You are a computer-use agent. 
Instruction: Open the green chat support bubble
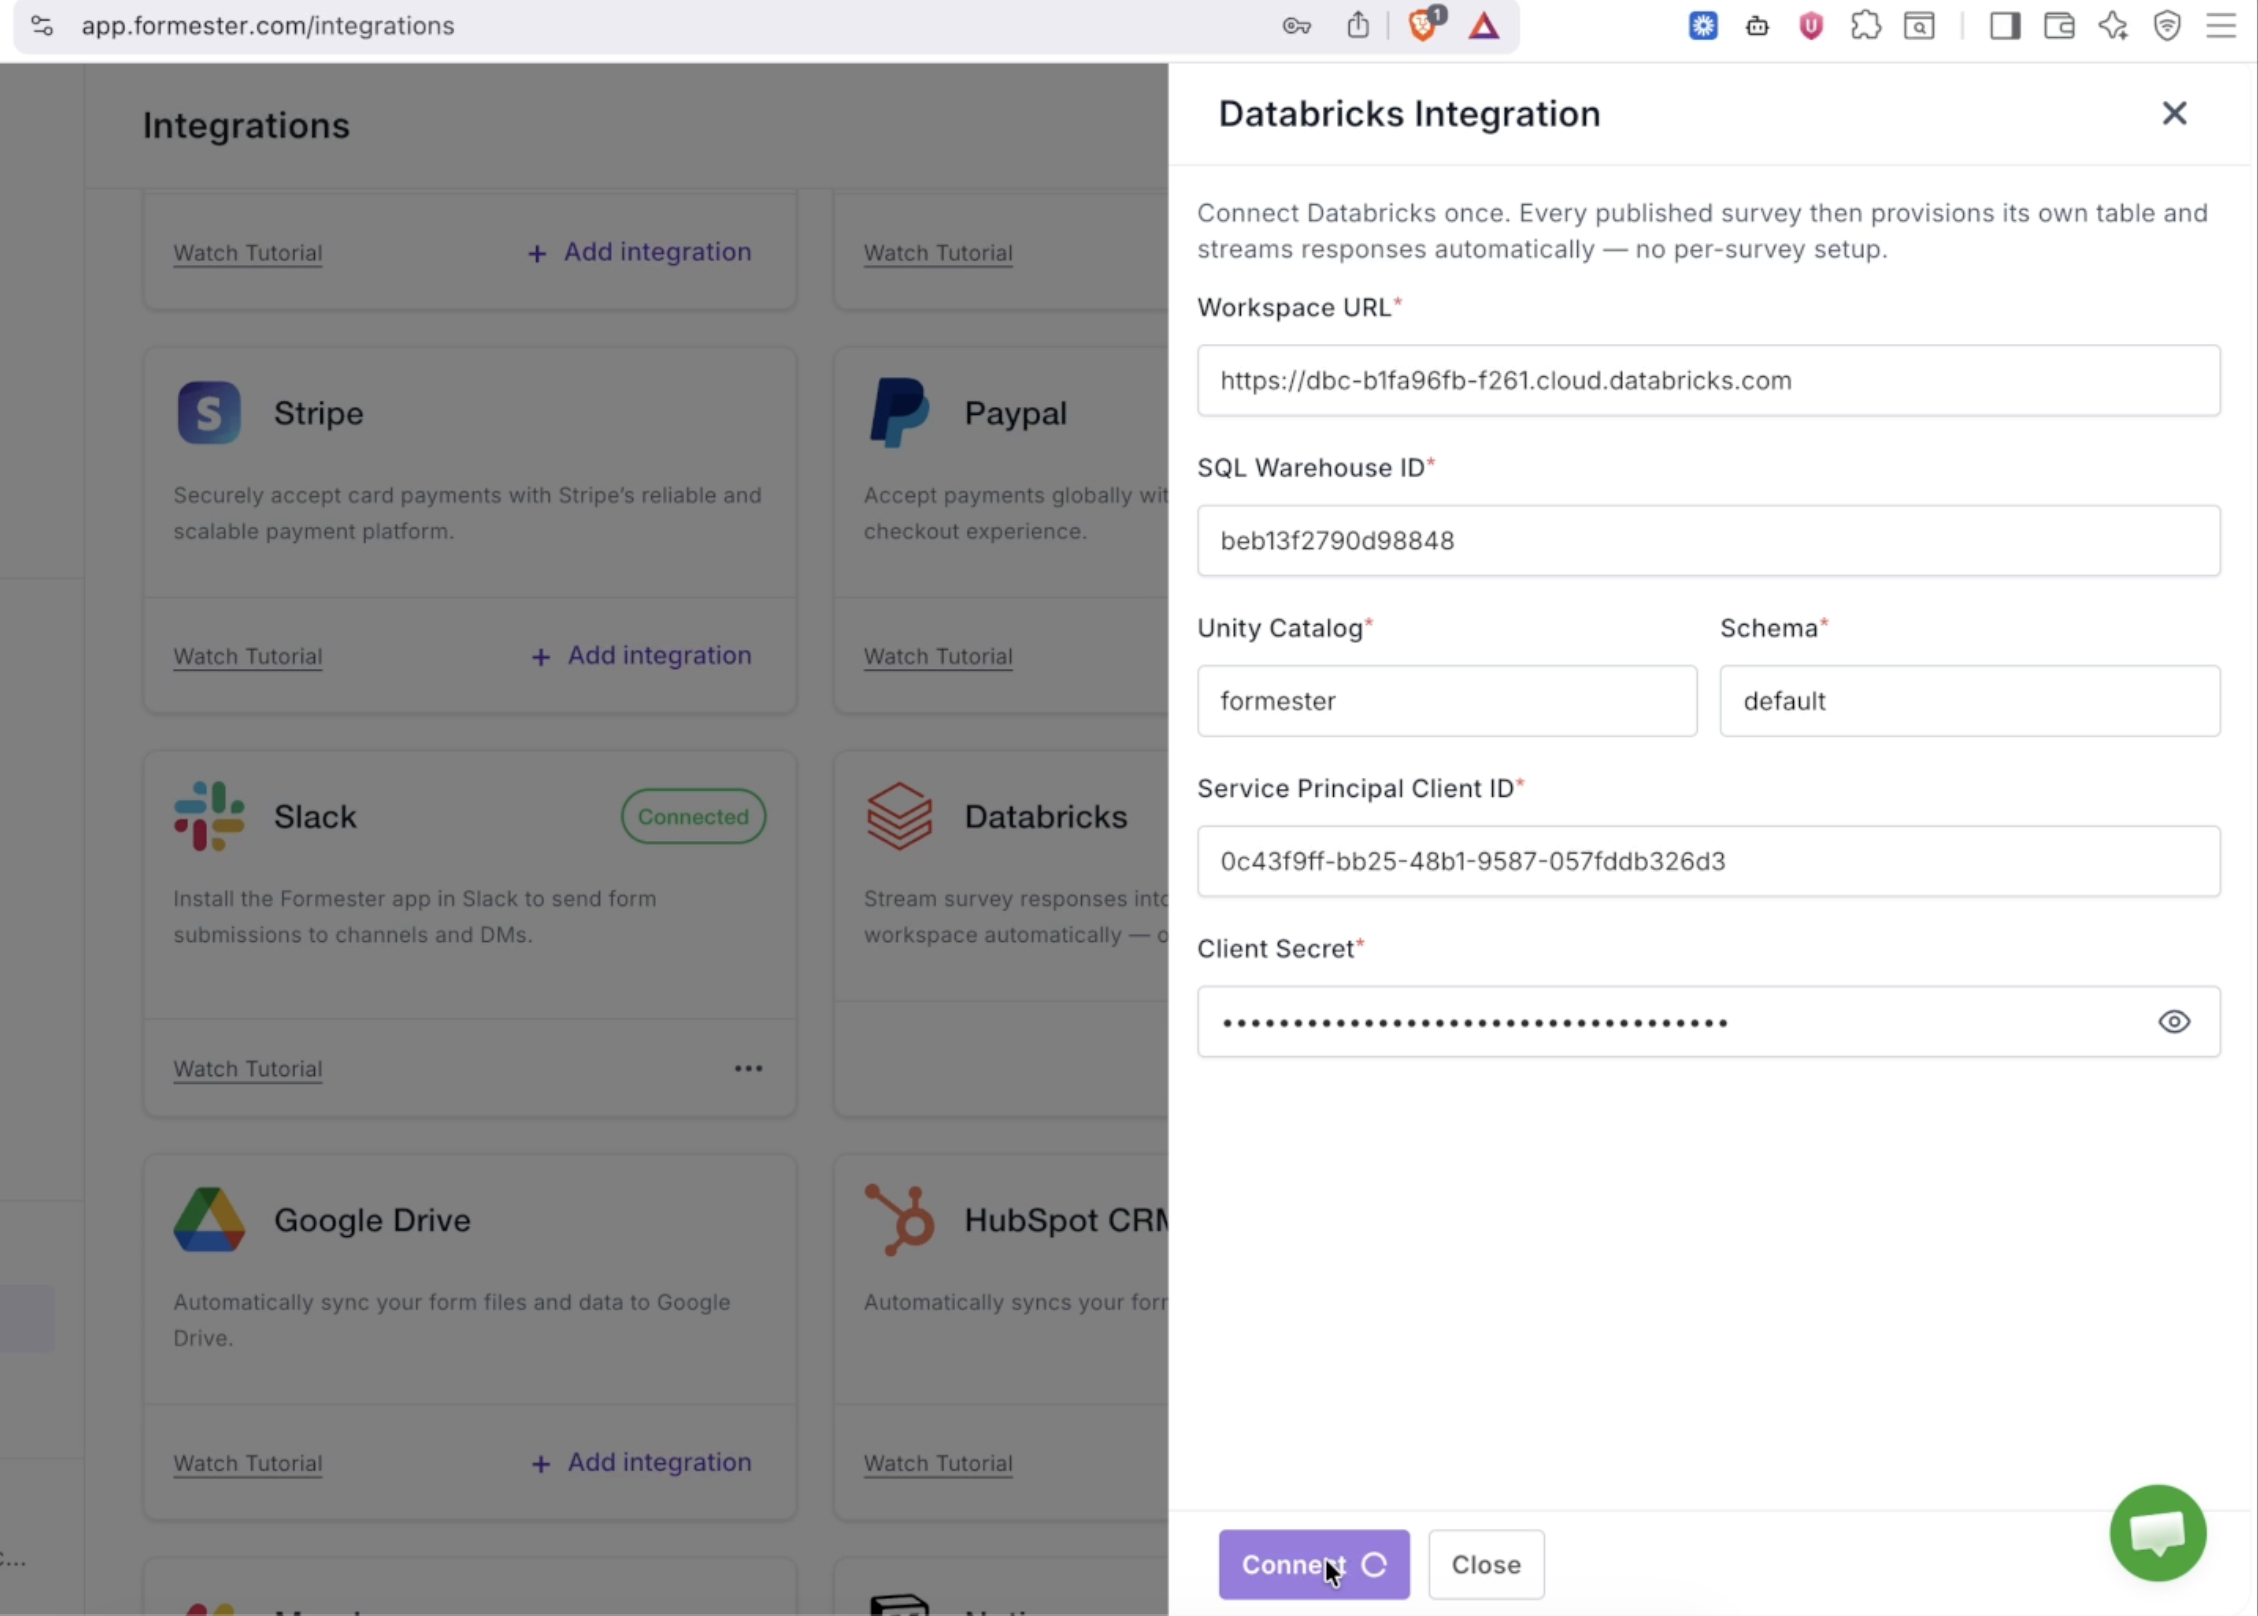click(x=2158, y=1533)
